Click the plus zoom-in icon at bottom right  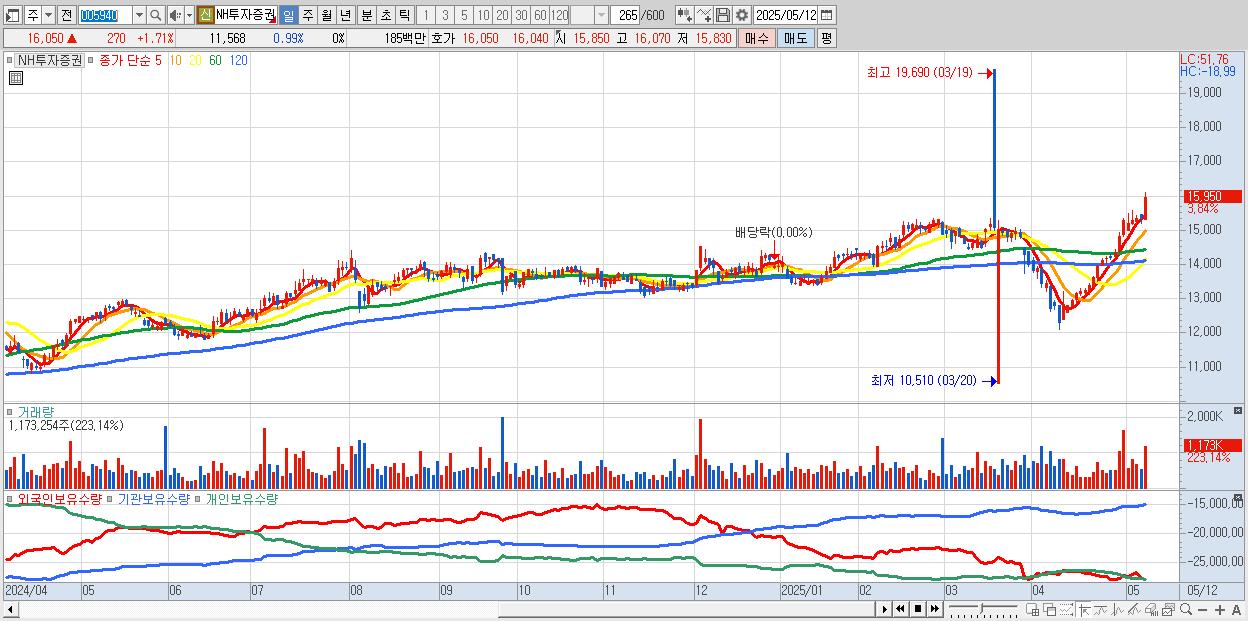point(1219,609)
